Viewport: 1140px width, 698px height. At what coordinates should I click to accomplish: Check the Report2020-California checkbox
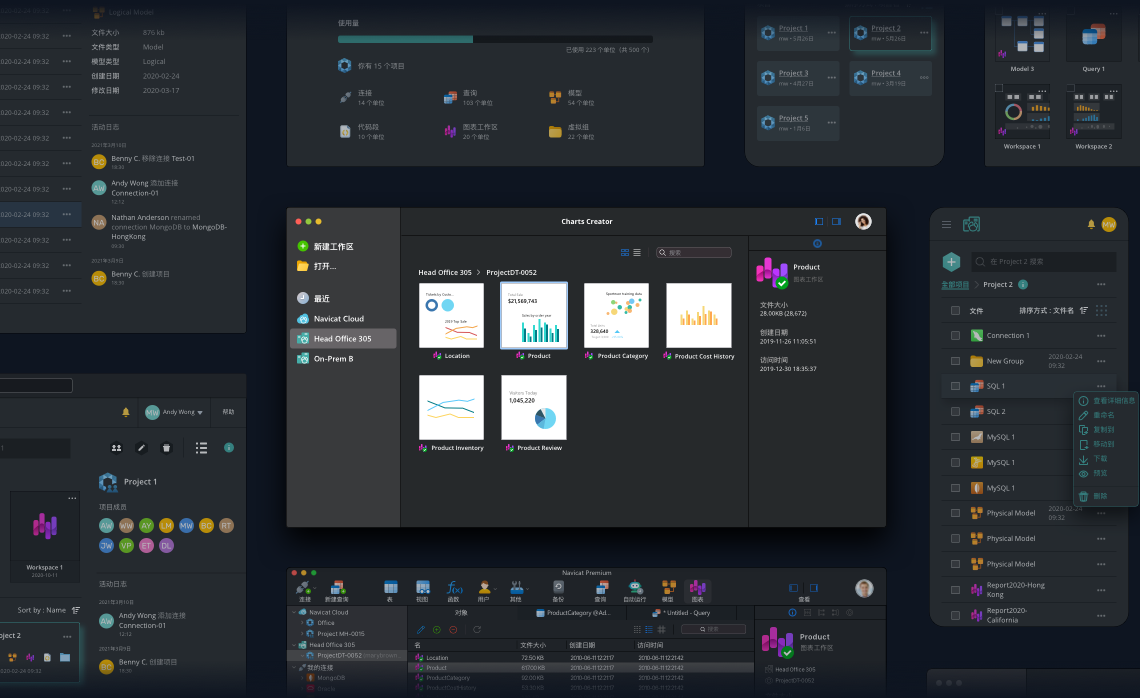(x=955, y=615)
